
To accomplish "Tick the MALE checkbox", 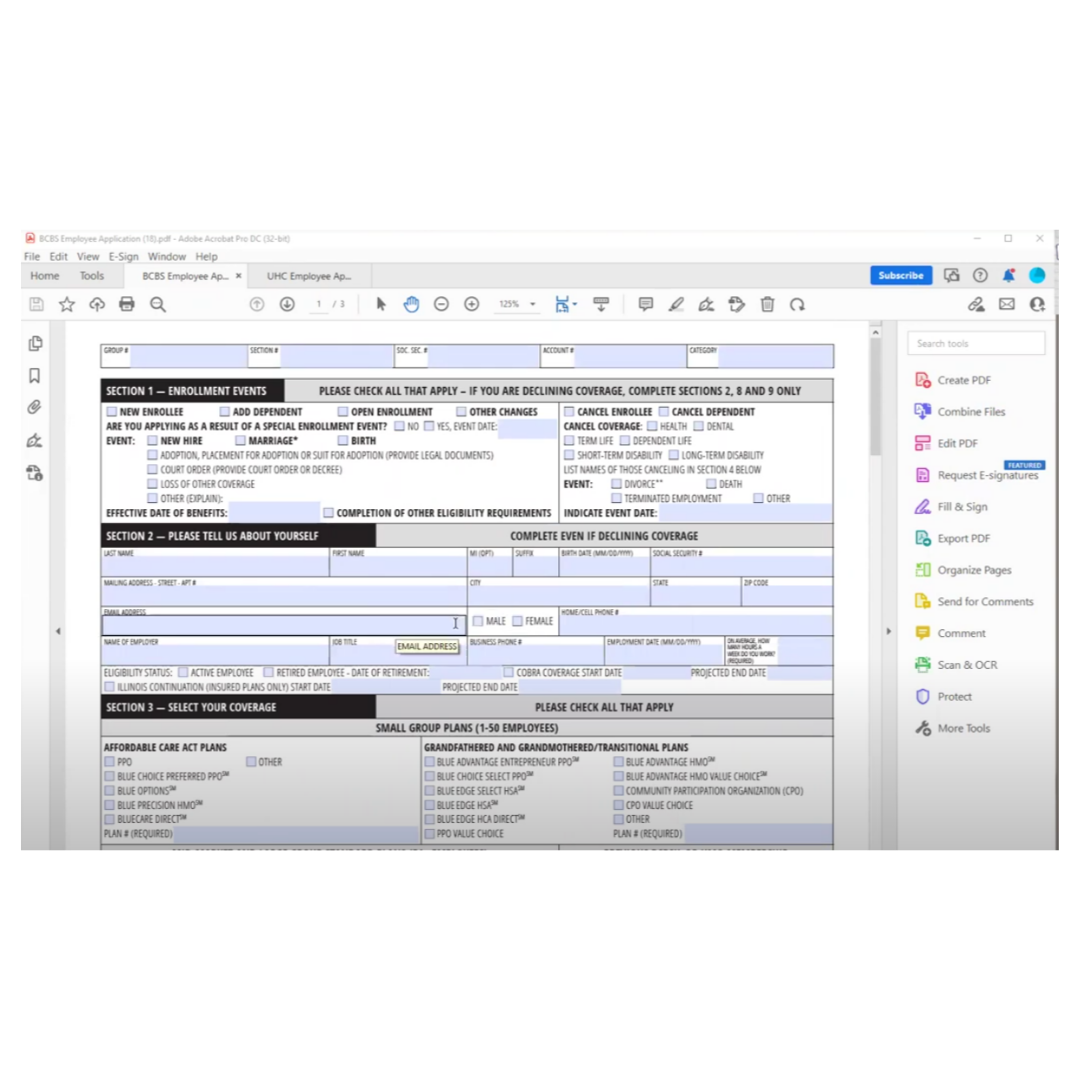I will click(478, 621).
